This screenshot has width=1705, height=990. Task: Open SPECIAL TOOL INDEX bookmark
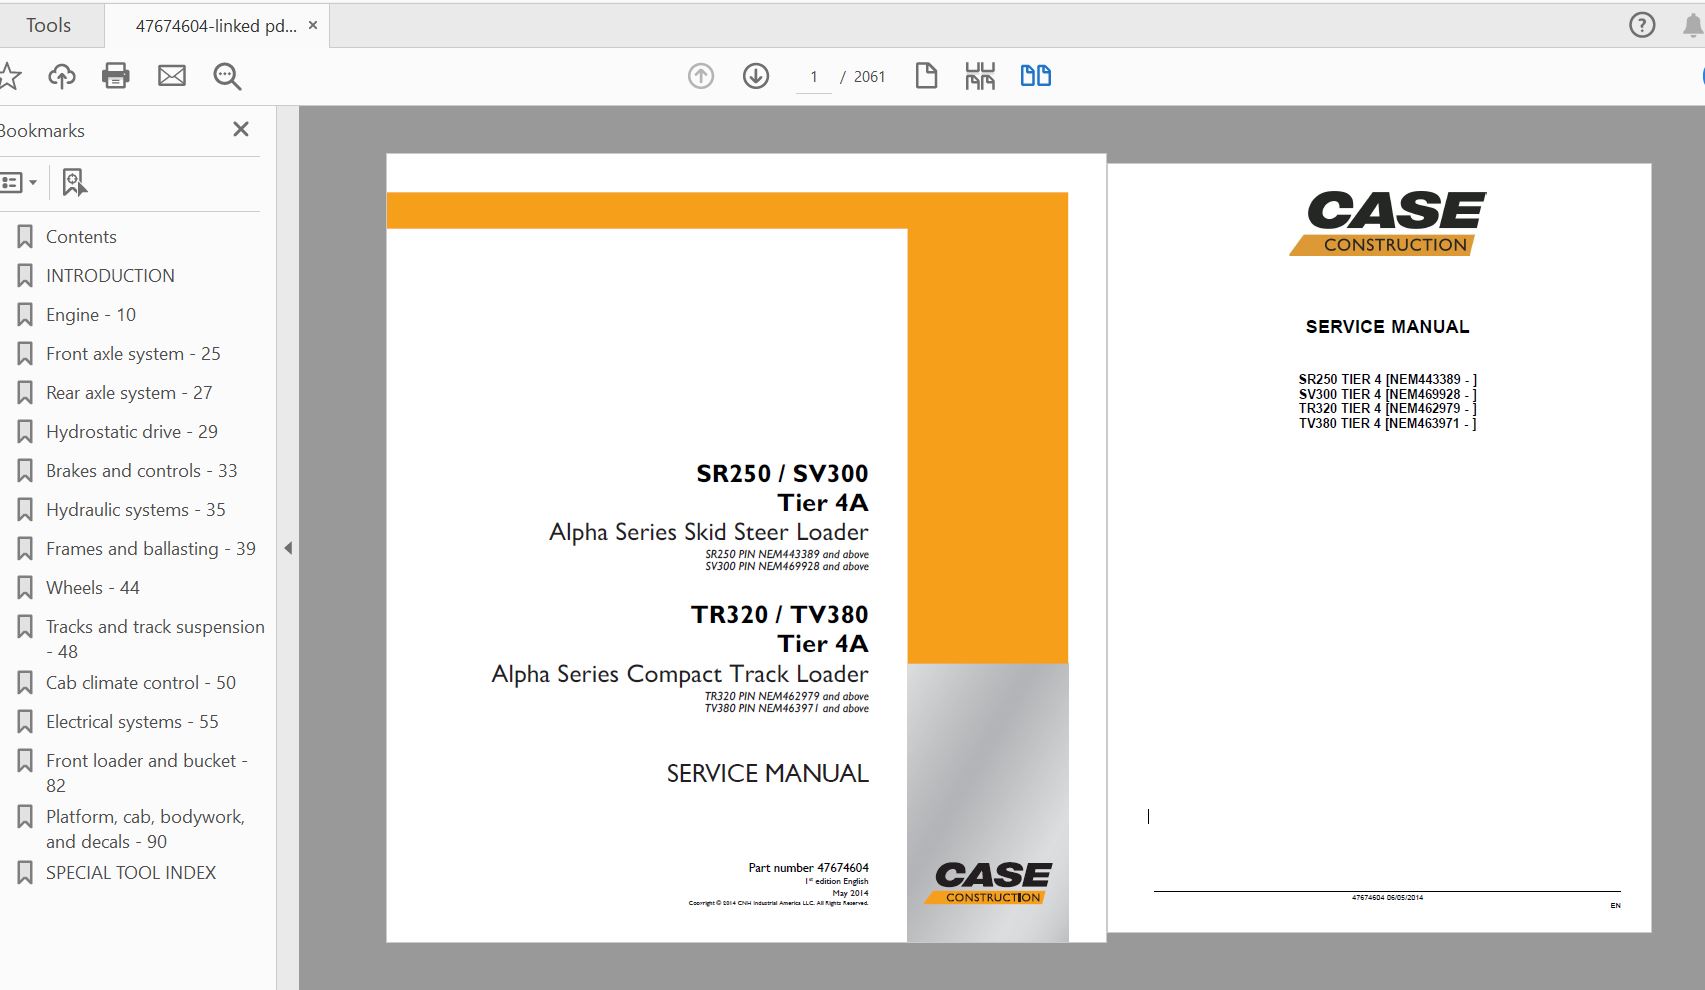131,873
